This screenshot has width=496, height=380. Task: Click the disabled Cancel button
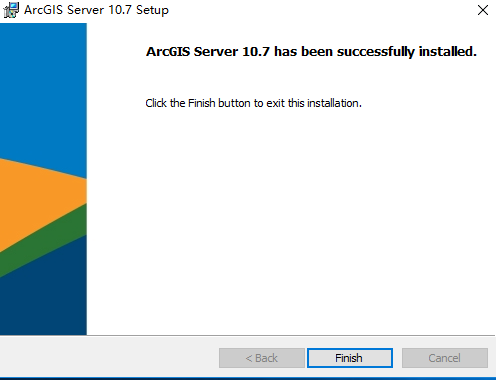[x=445, y=358]
